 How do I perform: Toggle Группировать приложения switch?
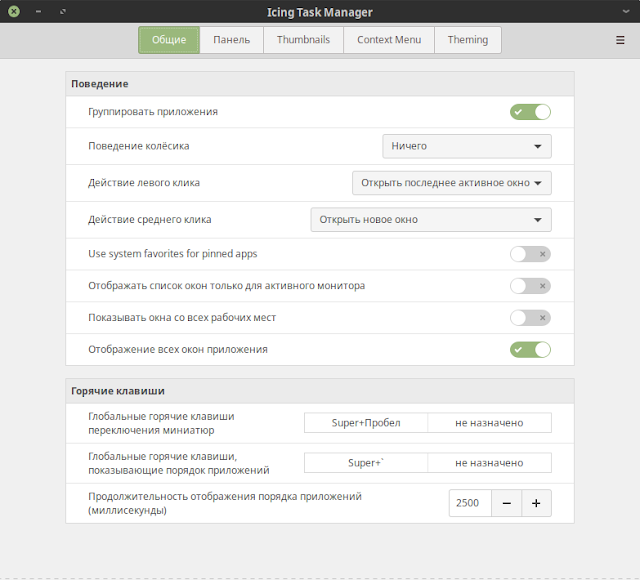530,112
